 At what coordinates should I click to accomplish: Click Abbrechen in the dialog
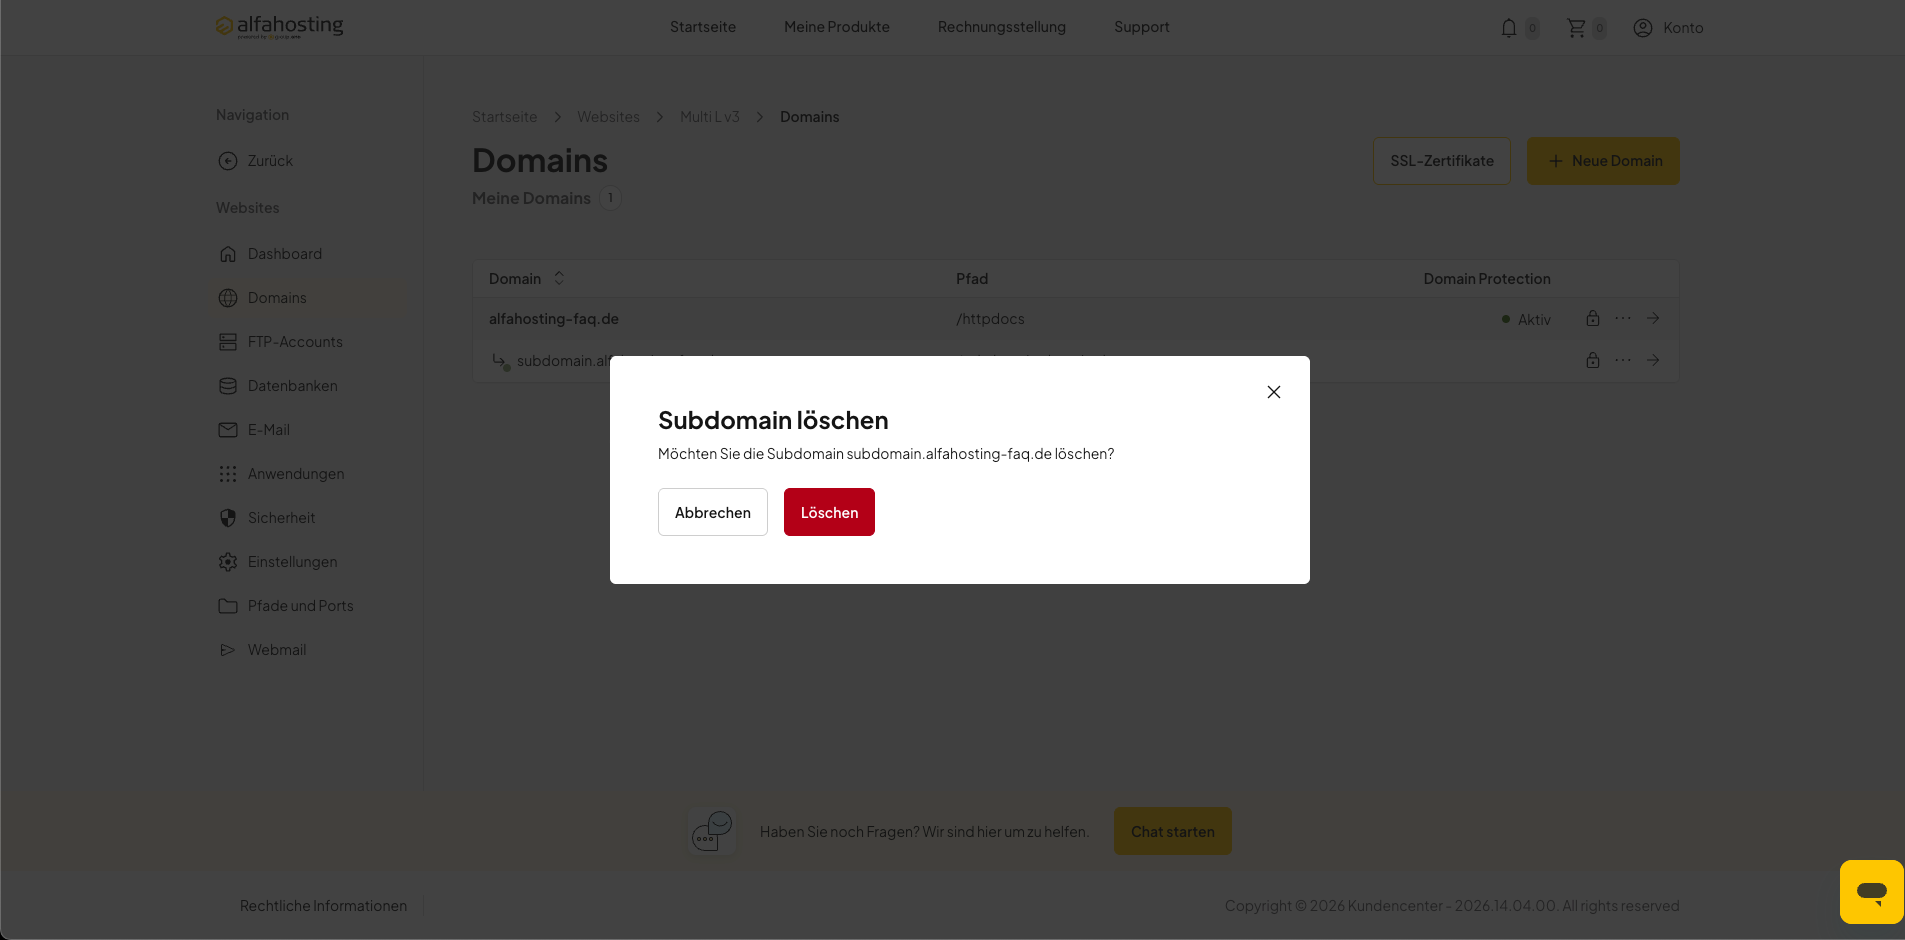(x=713, y=512)
